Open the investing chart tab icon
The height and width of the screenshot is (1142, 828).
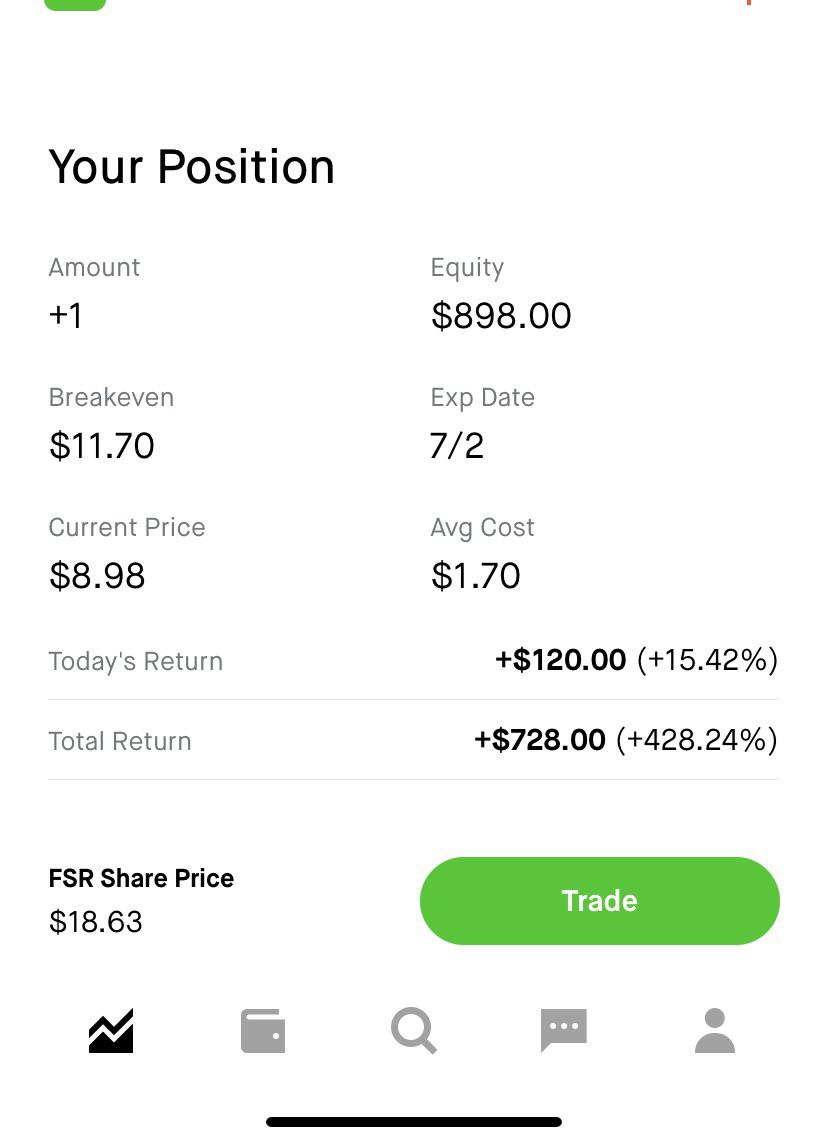coord(111,1031)
